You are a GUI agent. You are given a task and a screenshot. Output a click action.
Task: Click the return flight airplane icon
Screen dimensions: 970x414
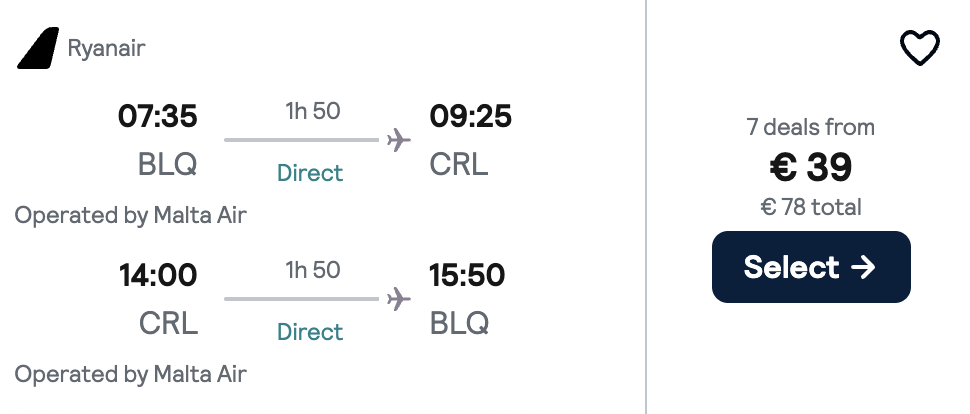tap(399, 298)
